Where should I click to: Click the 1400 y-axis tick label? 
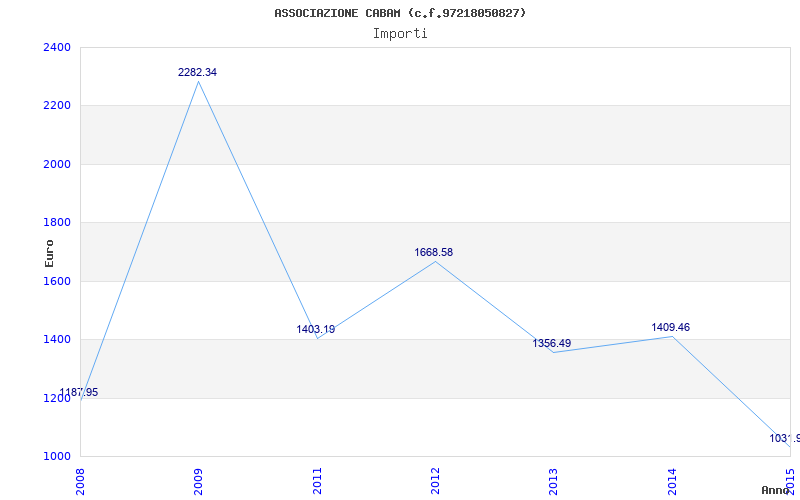(57, 339)
